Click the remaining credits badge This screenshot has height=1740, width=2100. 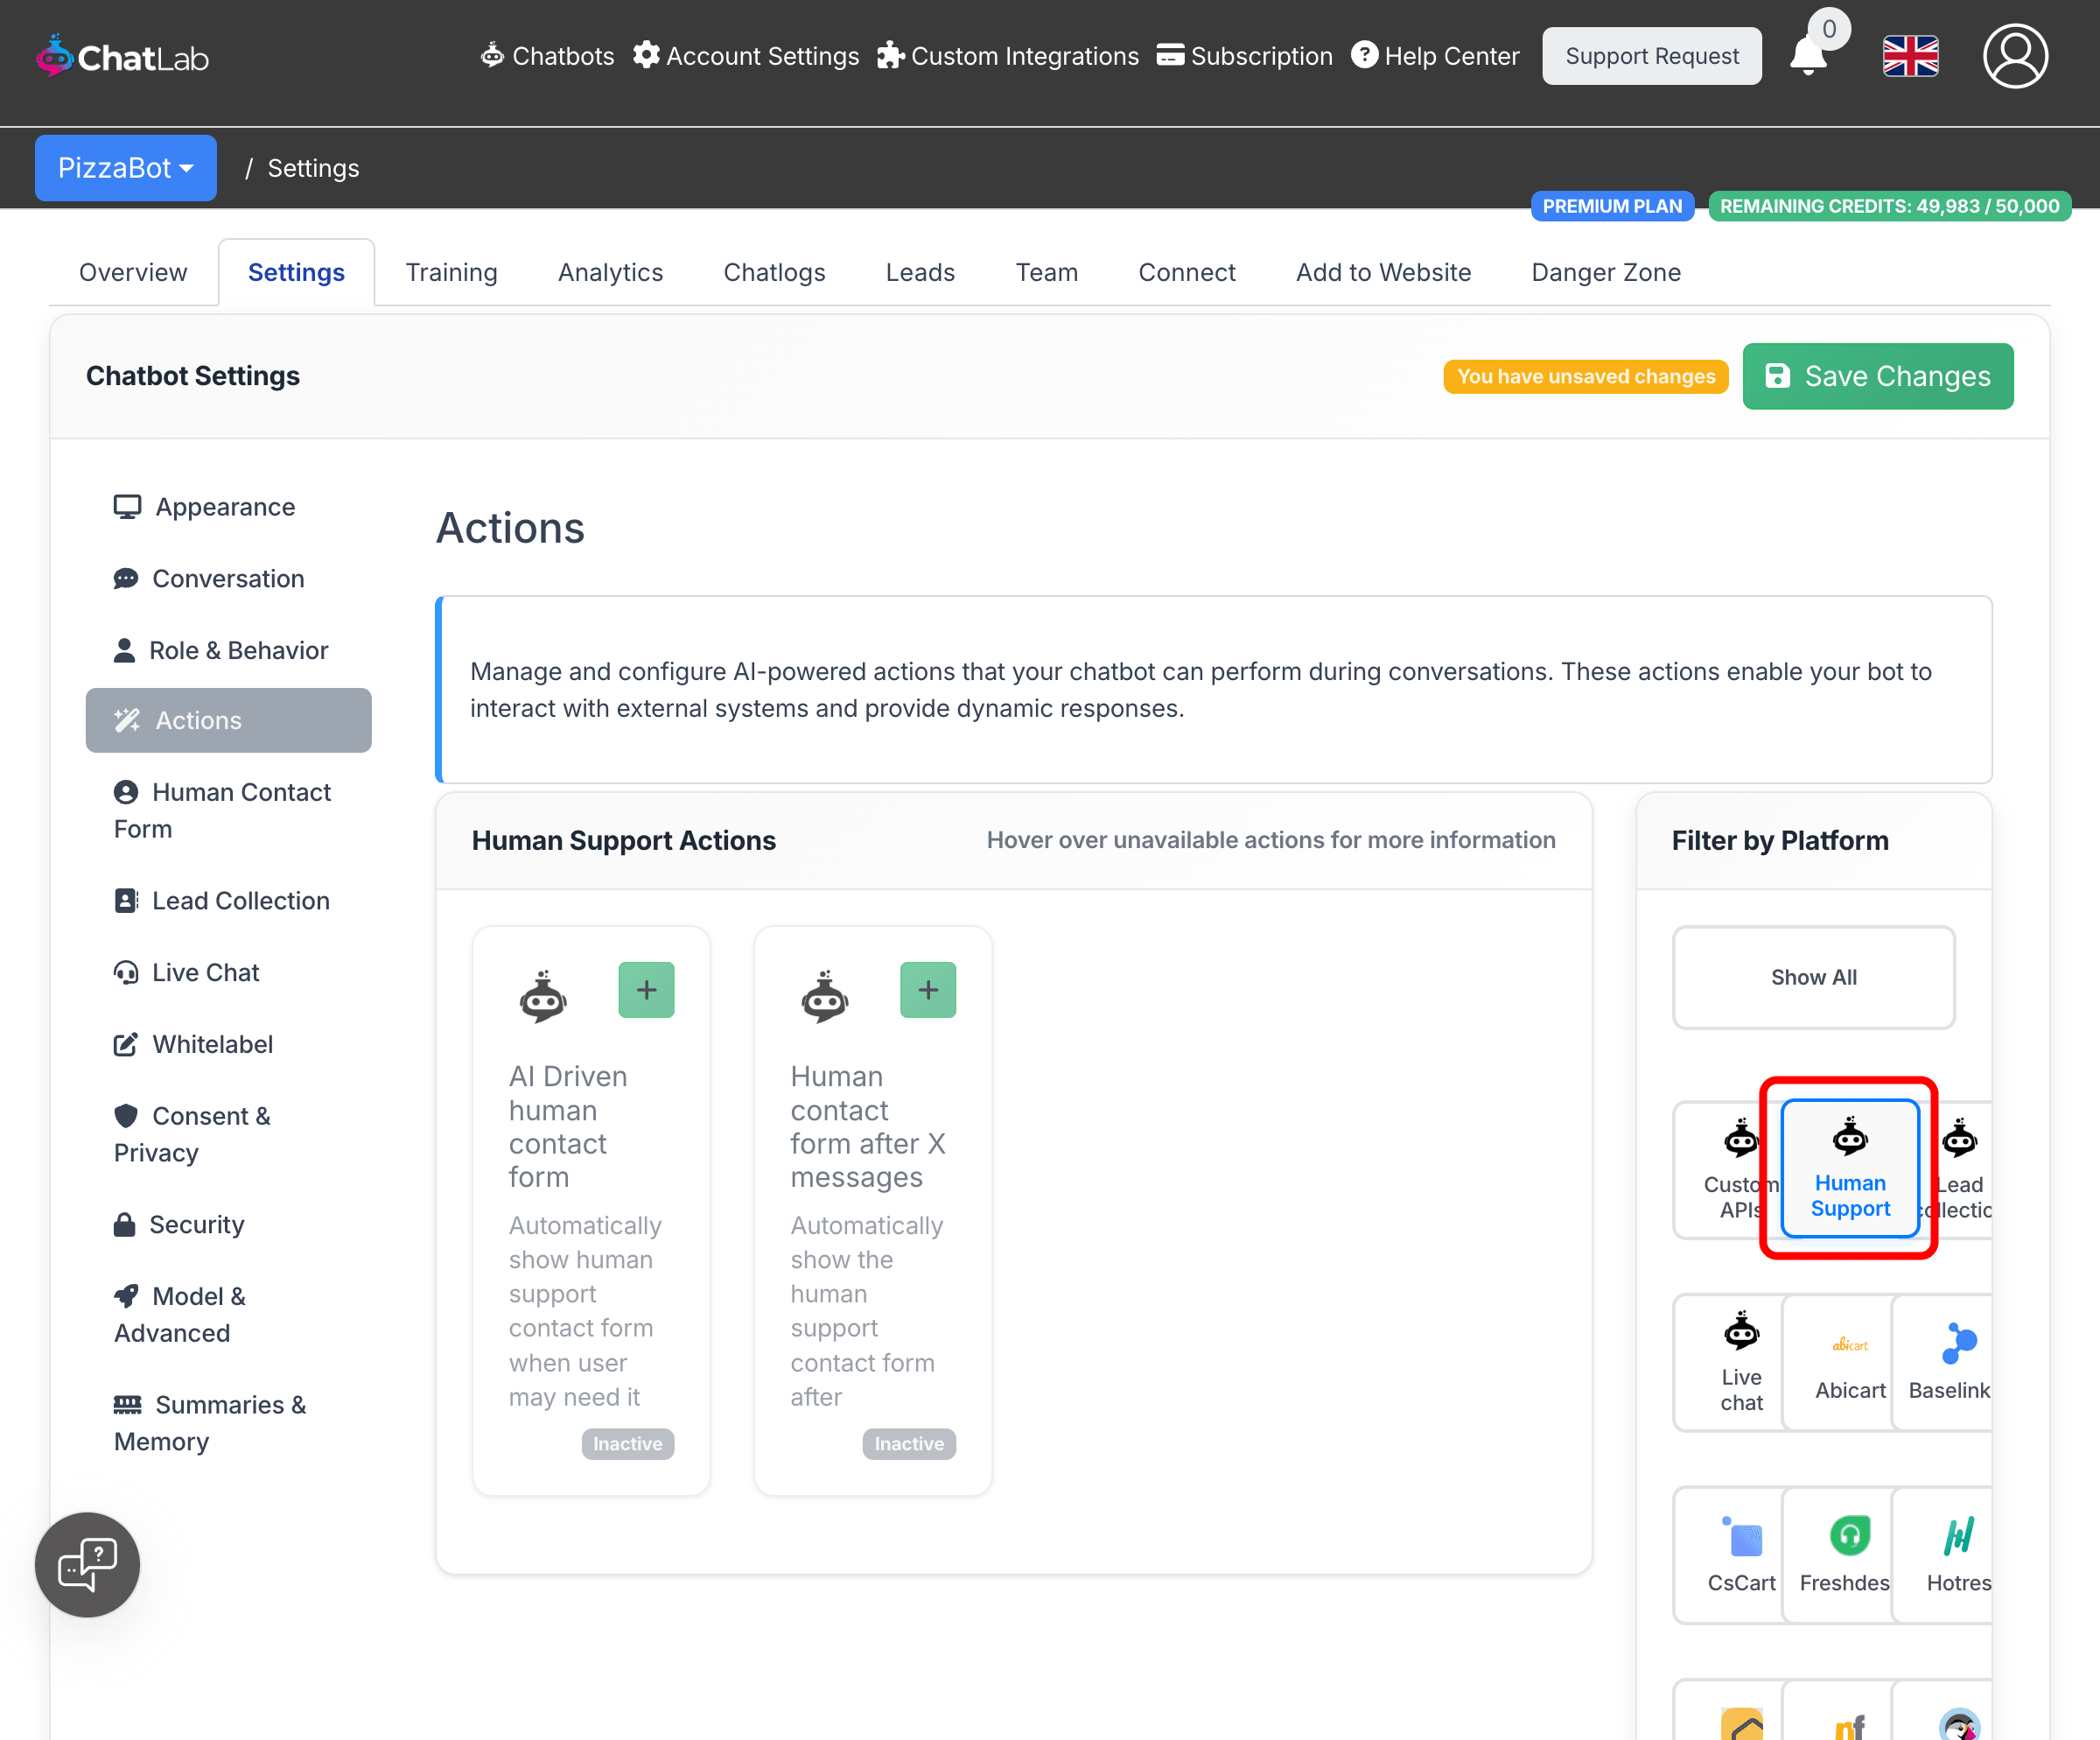point(1888,206)
